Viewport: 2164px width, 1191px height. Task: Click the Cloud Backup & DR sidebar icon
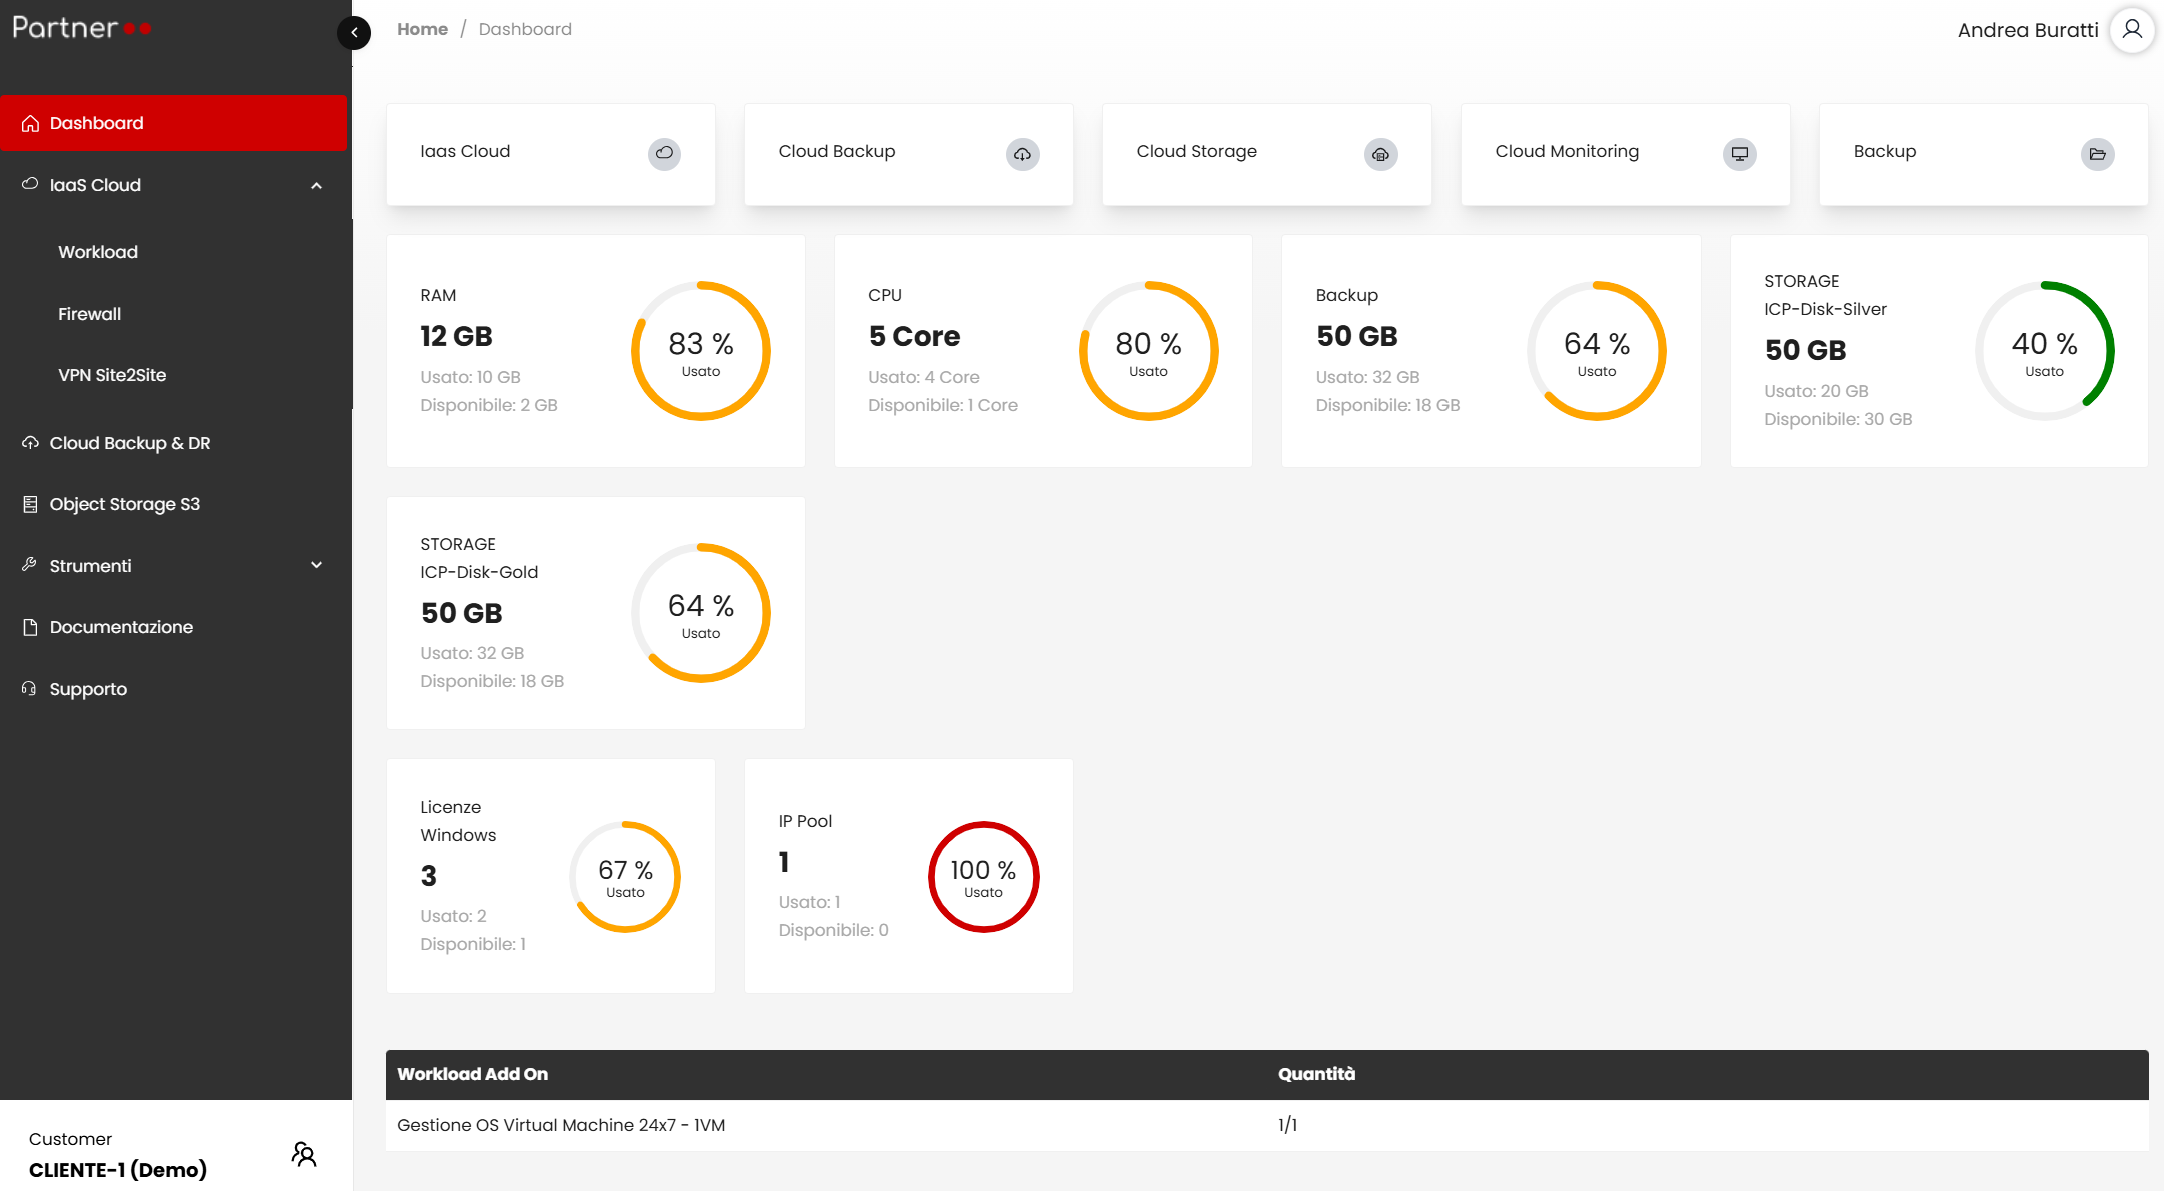click(x=30, y=442)
